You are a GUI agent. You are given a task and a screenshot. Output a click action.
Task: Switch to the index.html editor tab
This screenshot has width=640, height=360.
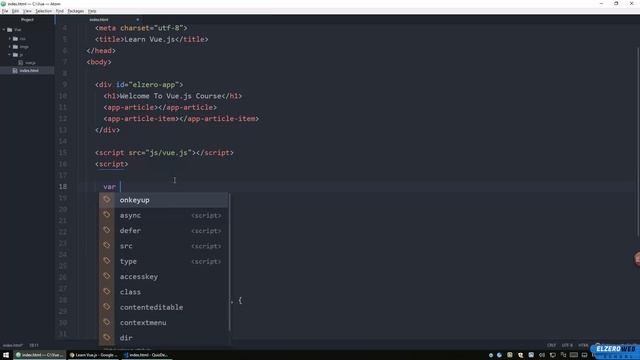click(x=99, y=20)
